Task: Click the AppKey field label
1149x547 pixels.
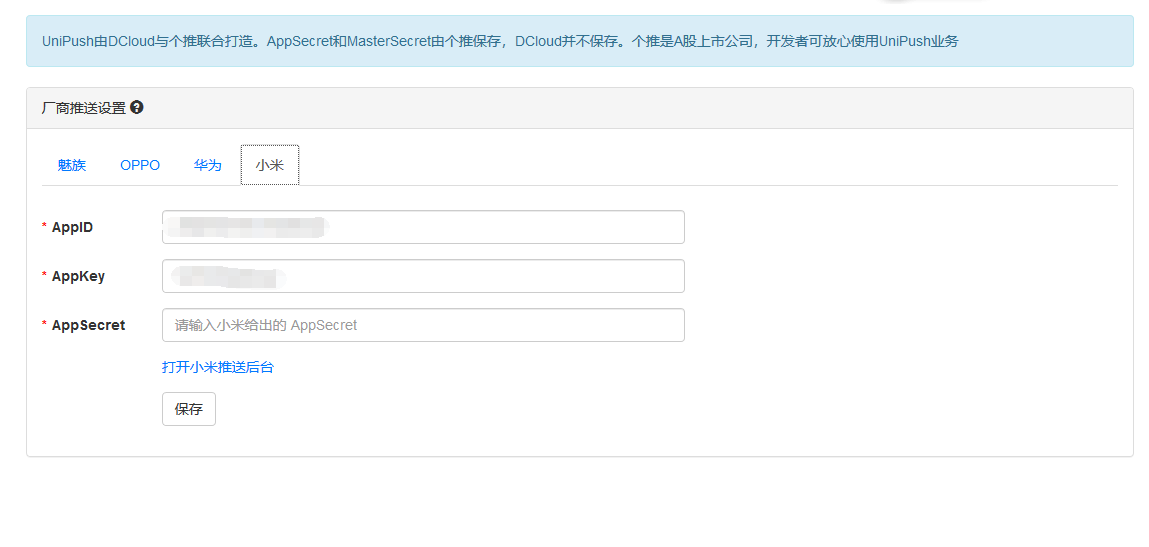Action: tap(78, 276)
